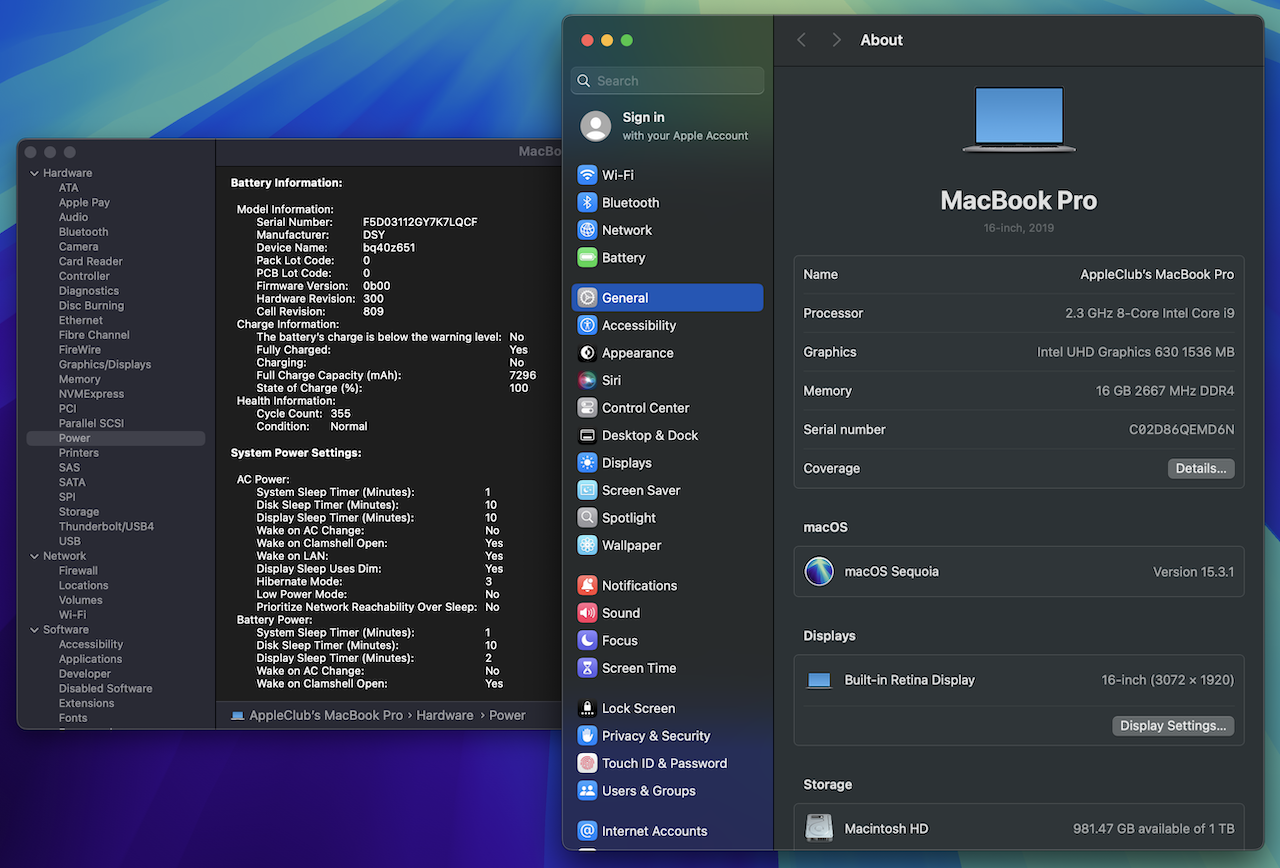Go forward with the right chevron
This screenshot has height=868, width=1280.
coord(837,40)
